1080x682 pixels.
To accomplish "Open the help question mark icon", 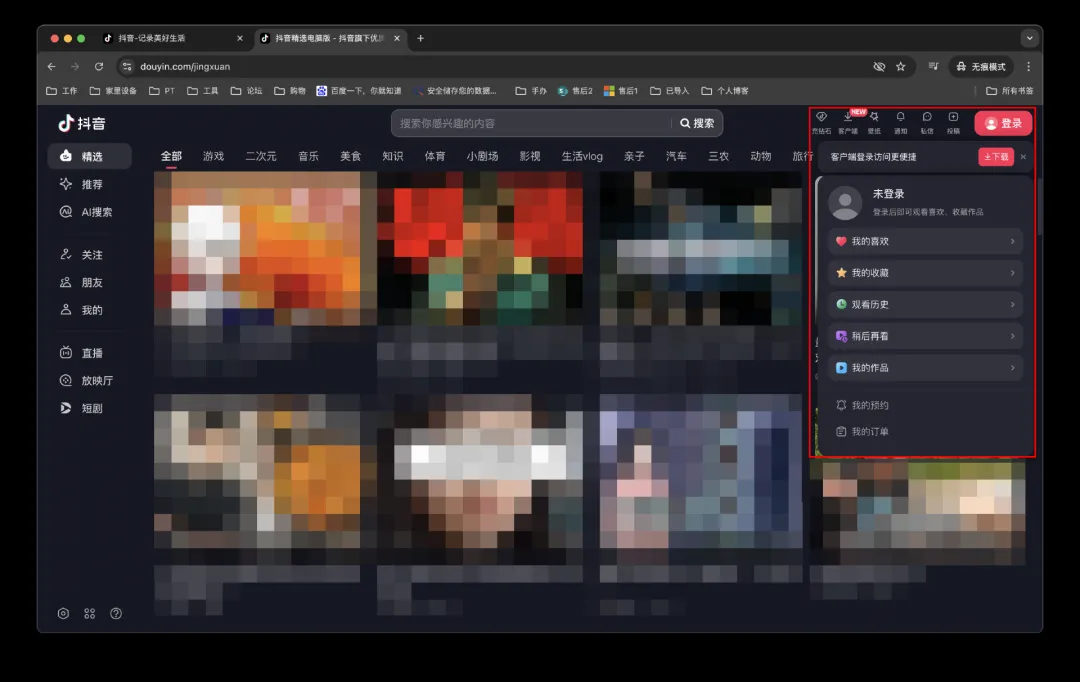I will 116,613.
